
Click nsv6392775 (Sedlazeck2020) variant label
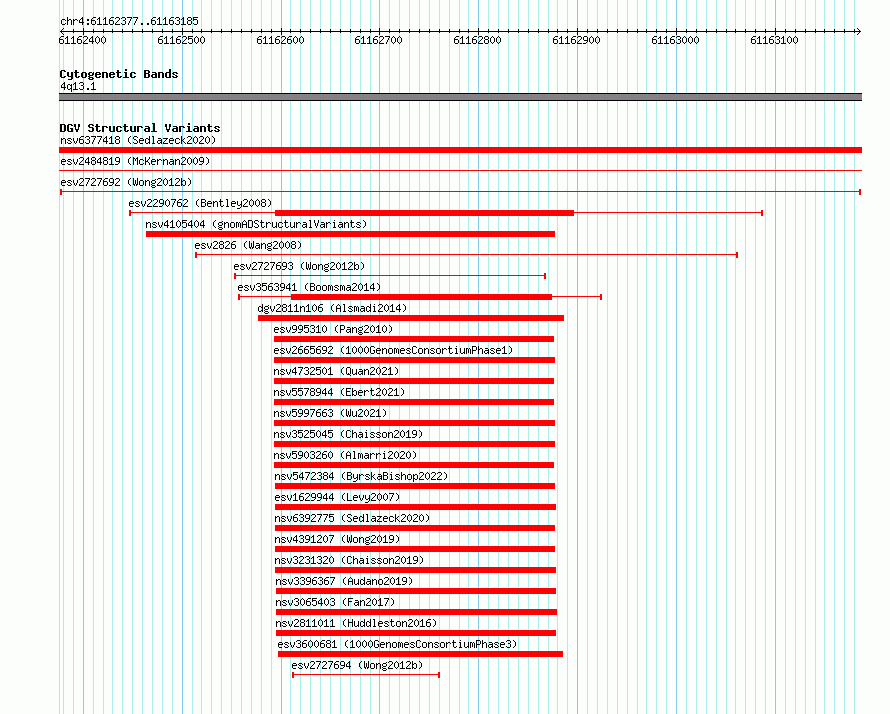pos(352,518)
